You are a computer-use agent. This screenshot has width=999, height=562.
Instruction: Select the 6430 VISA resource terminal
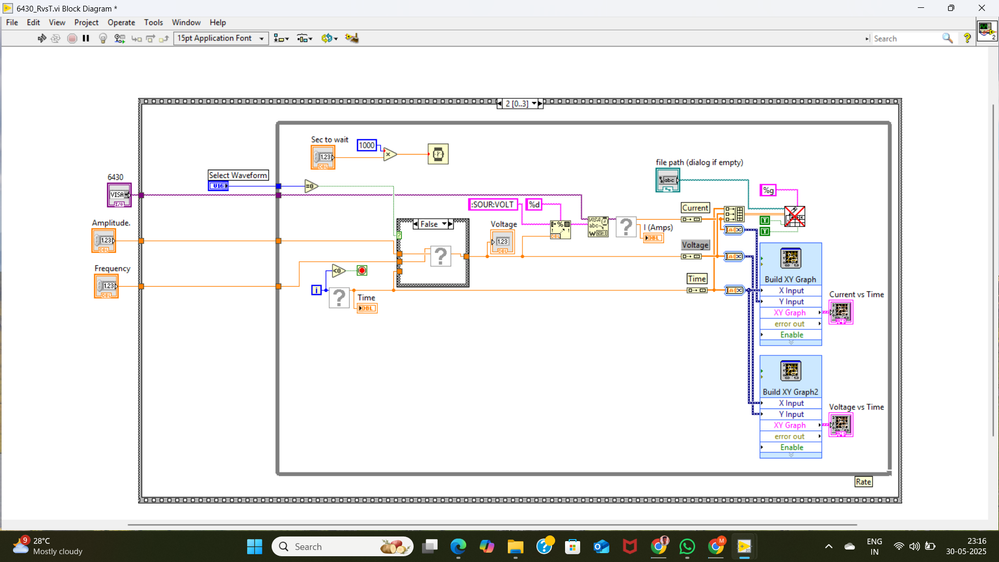pos(119,195)
